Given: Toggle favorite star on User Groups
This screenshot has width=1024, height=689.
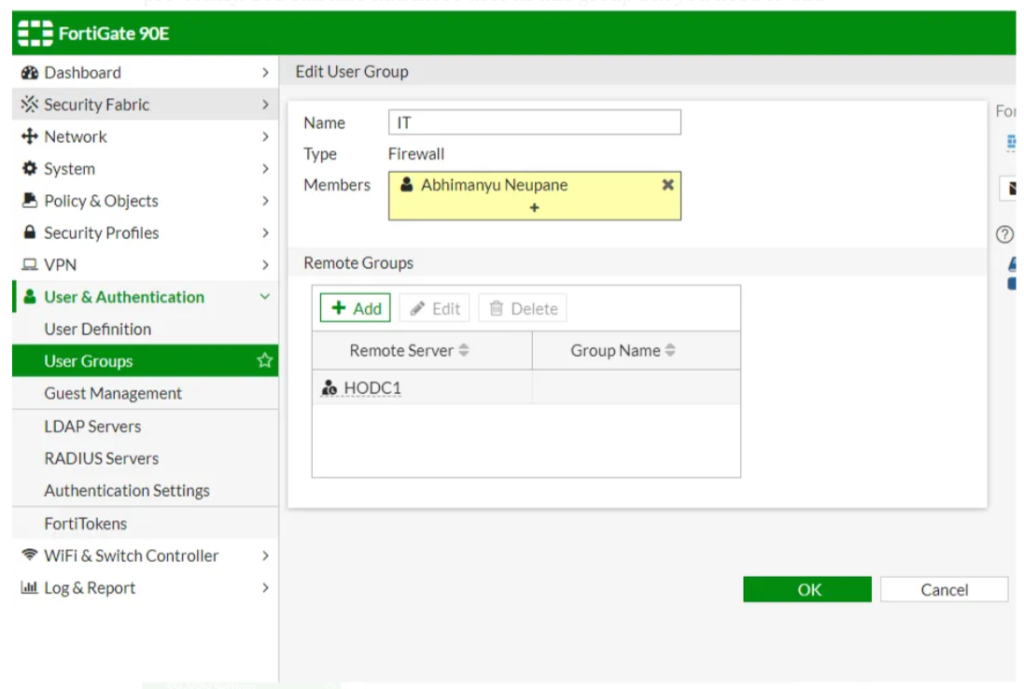Looking at the screenshot, I should pyautogui.click(x=264, y=361).
